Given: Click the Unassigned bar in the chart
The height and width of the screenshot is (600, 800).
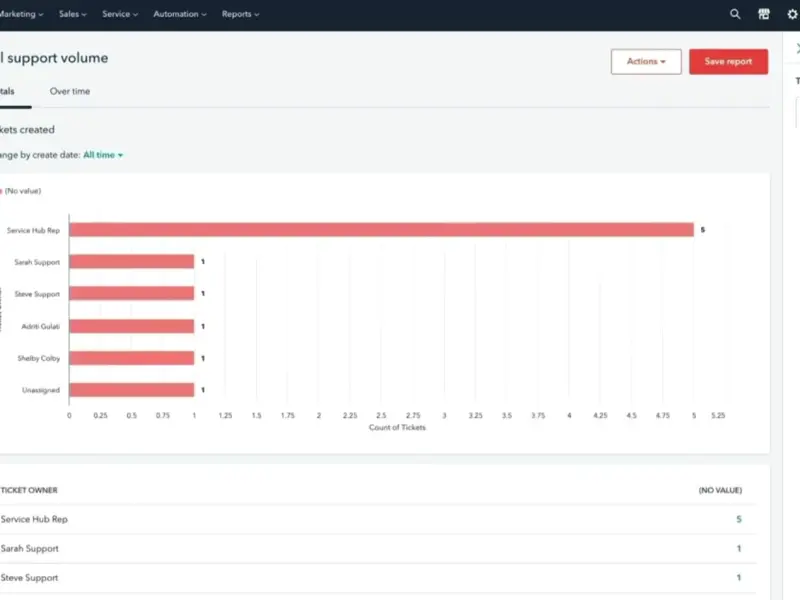Looking at the screenshot, I should coord(131,390).
